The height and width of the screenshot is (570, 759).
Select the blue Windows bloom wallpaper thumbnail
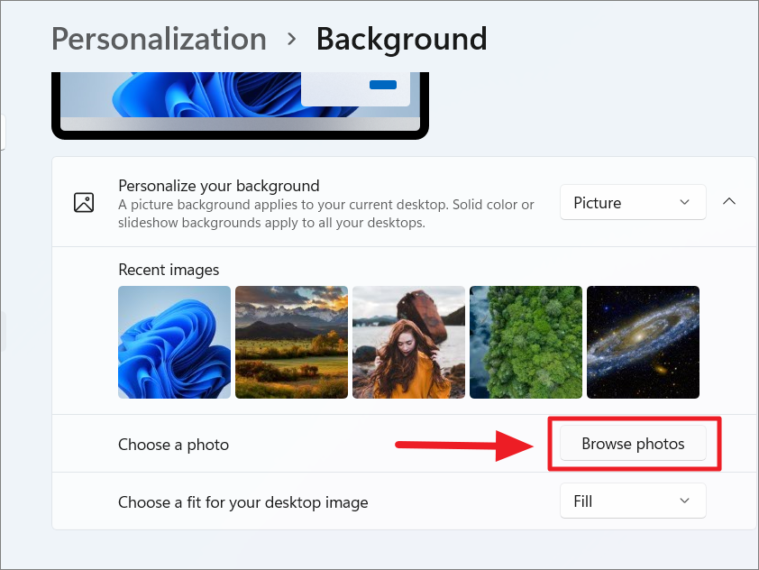click(174, 342)
